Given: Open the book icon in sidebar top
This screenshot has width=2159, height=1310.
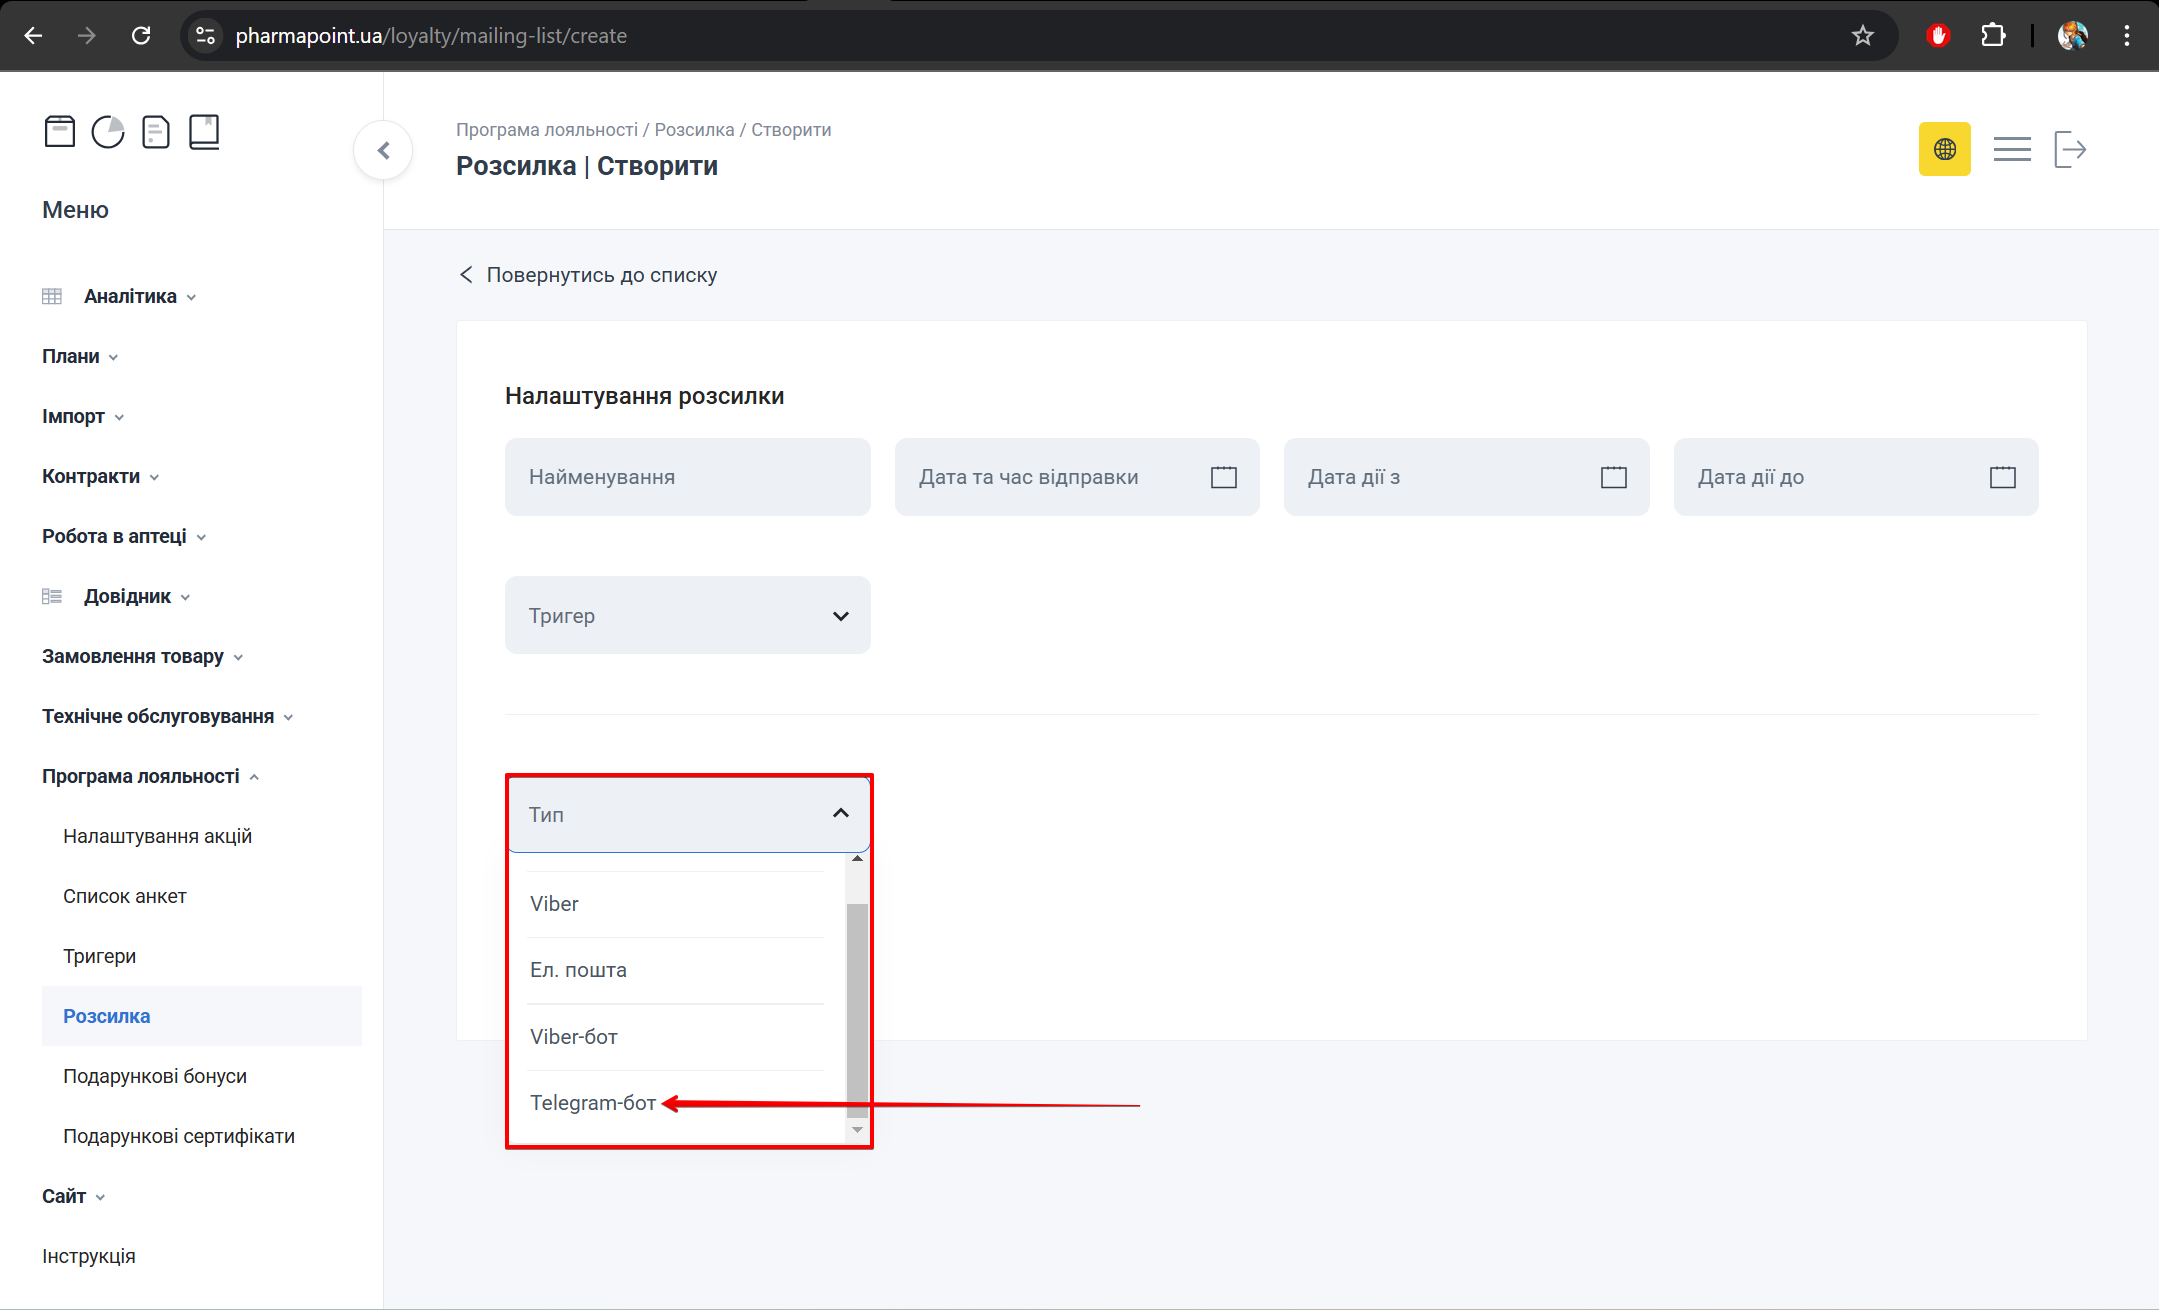Looking at the screenshot, I should (204, 132).
